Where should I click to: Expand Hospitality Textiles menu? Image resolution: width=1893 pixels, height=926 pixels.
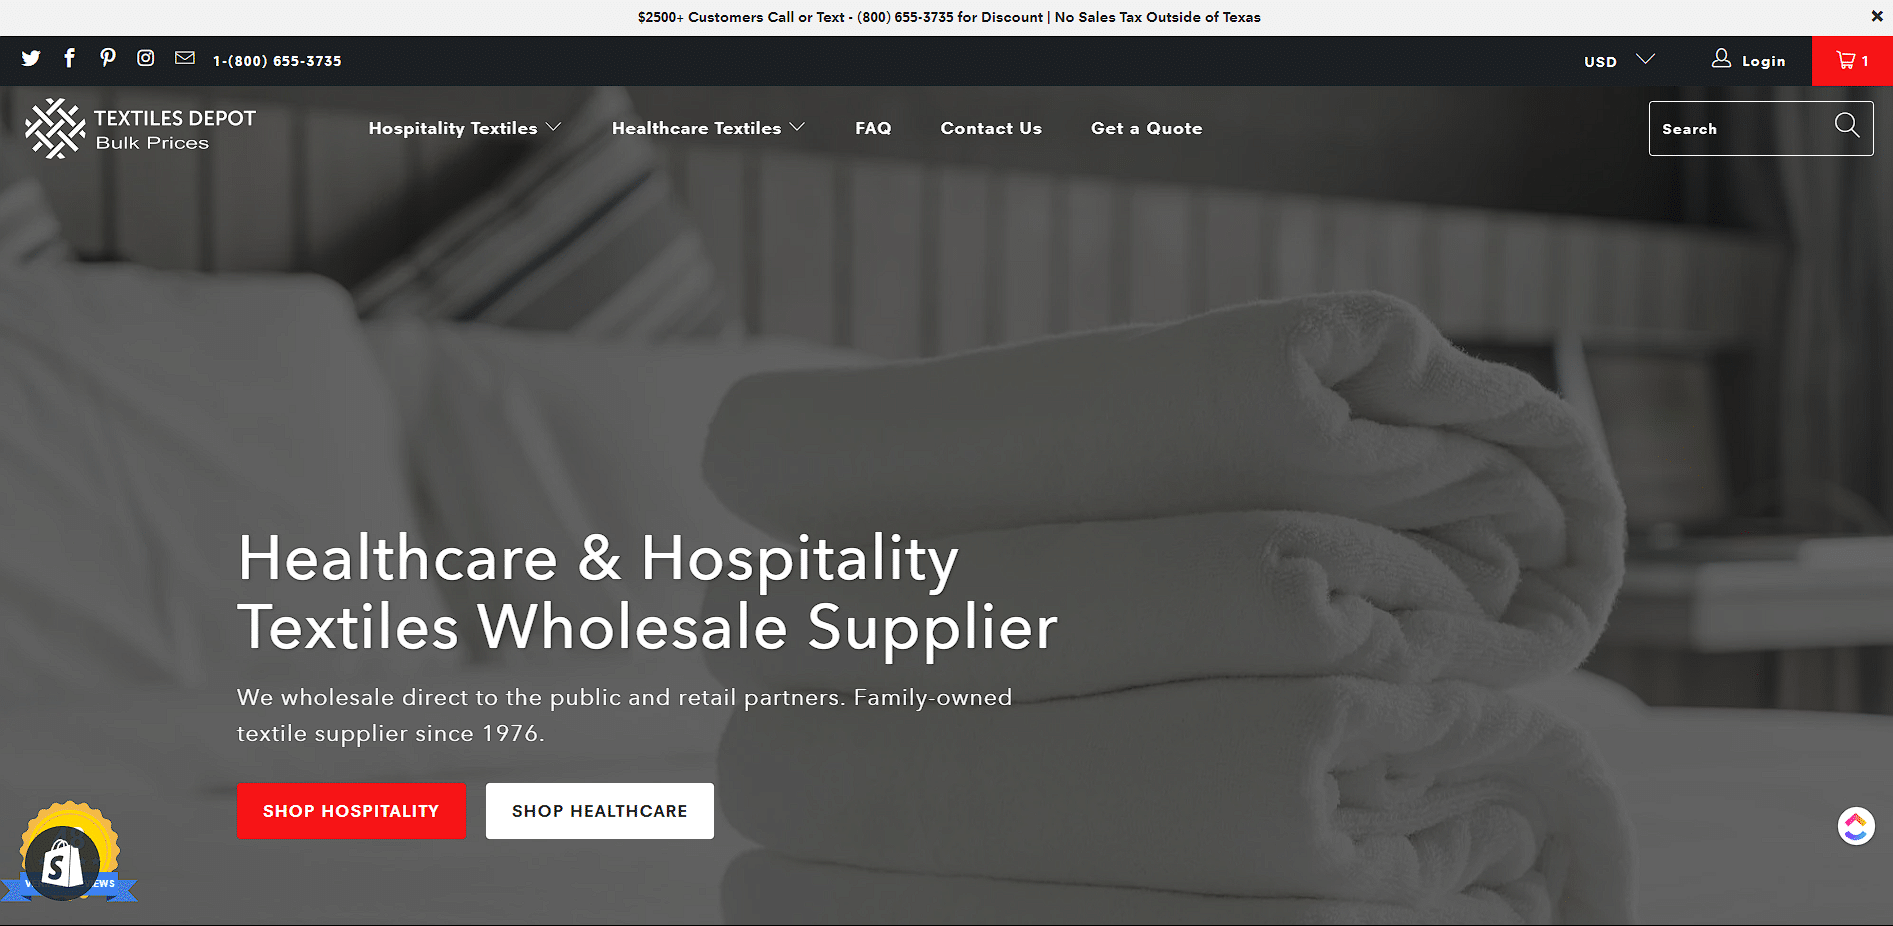tap(465, 128)
